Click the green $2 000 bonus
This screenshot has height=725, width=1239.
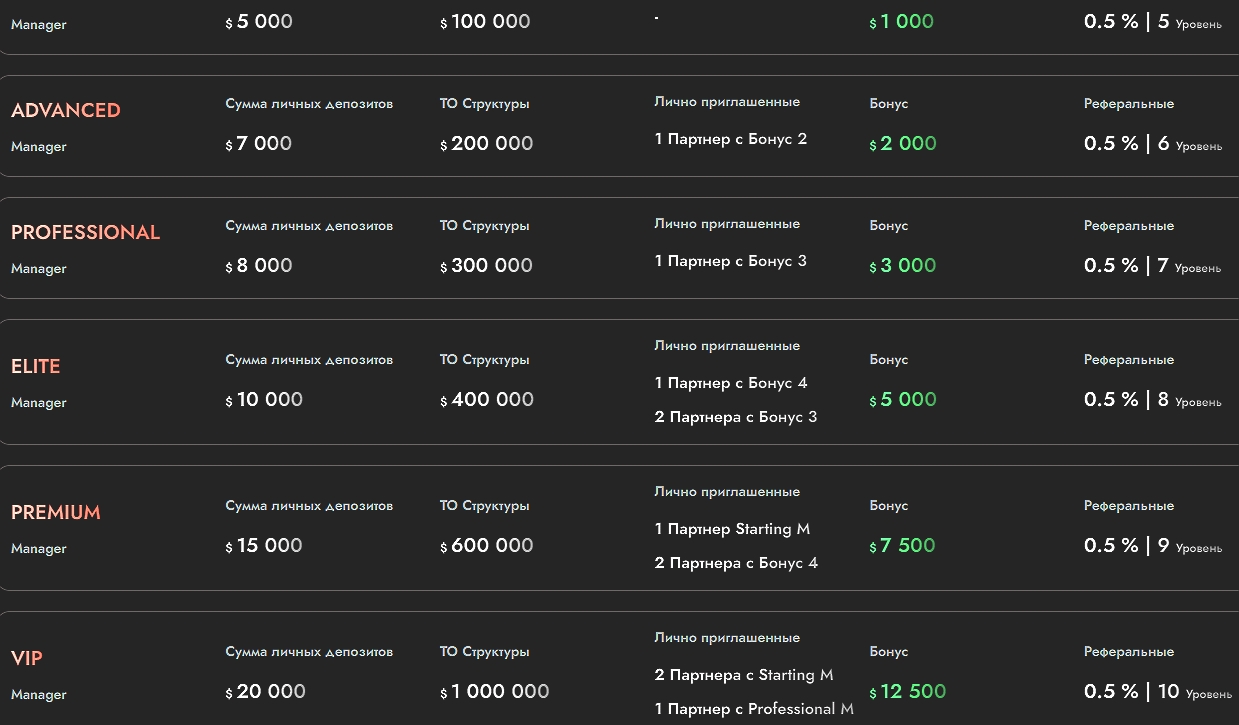(x=903, y=144)
